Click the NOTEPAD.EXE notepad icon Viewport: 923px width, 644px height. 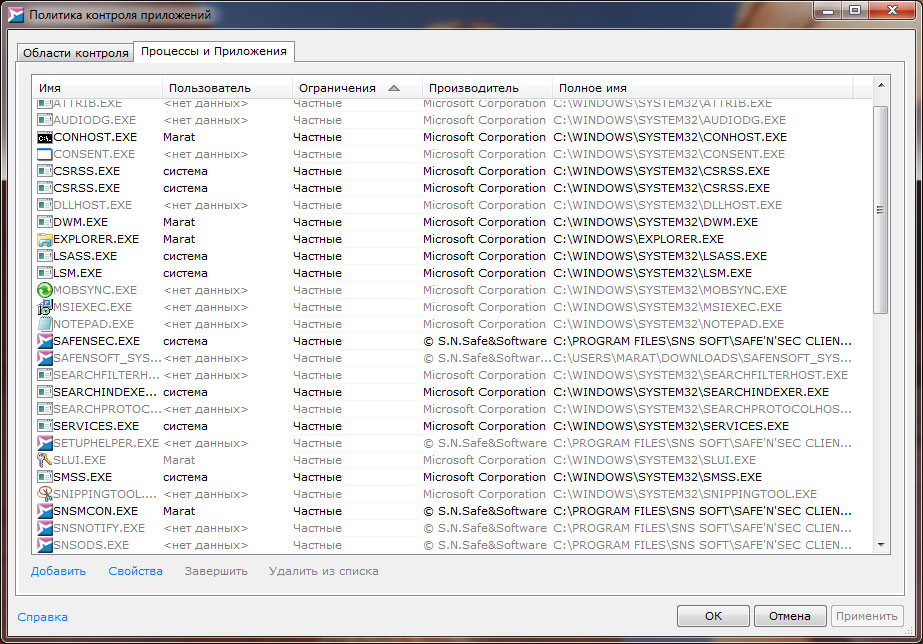click(45, 324)
